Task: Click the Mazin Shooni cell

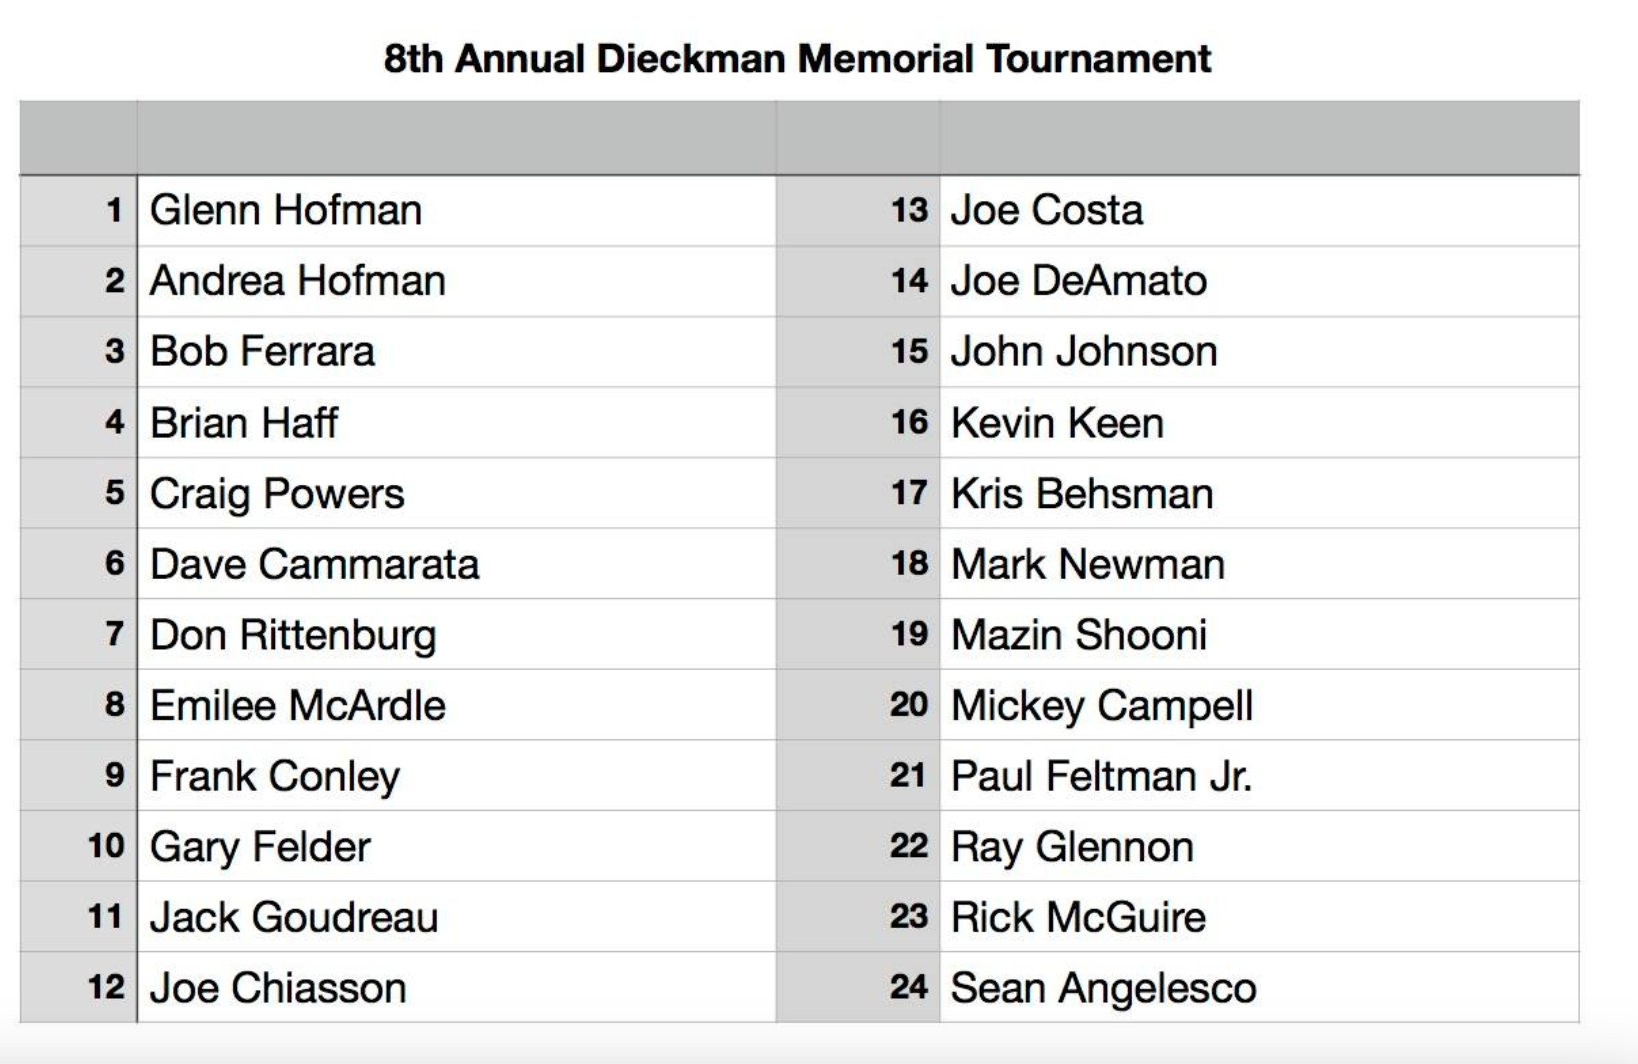Action: tap(1260, 635)
